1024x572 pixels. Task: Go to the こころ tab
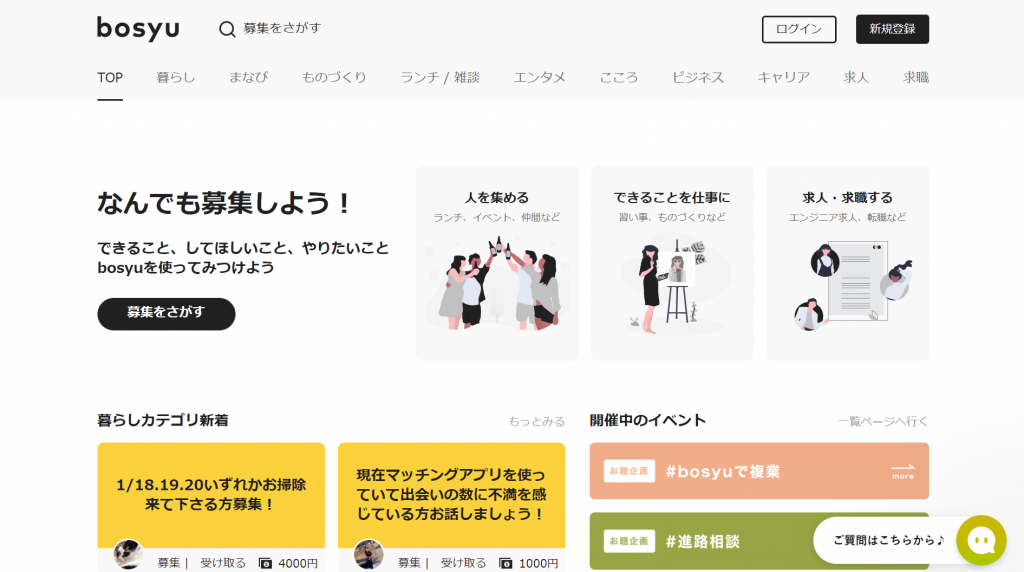tap(618, 78)
